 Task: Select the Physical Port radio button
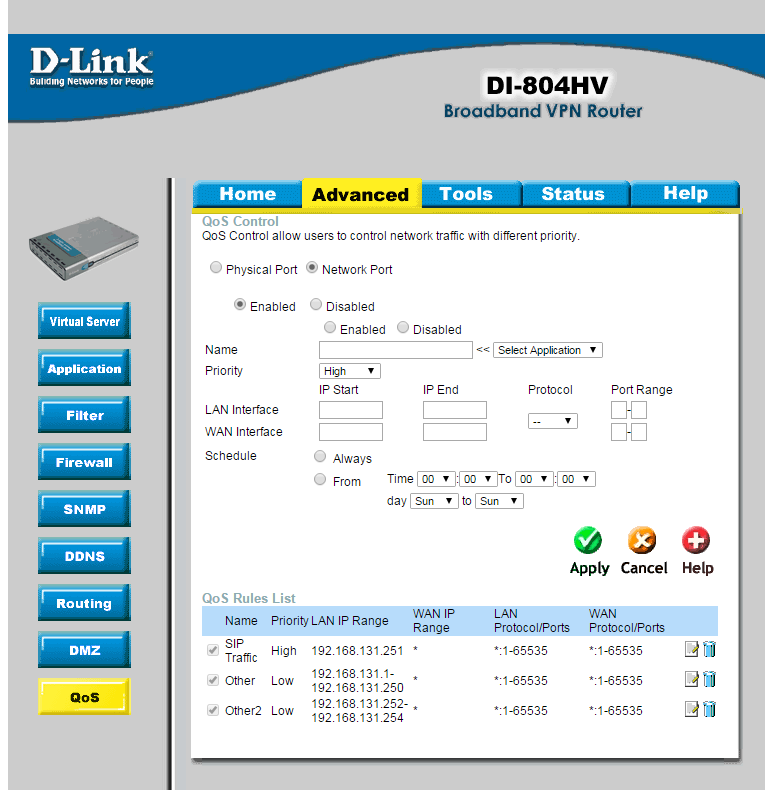pyautogui.click(x=216, y=269)
